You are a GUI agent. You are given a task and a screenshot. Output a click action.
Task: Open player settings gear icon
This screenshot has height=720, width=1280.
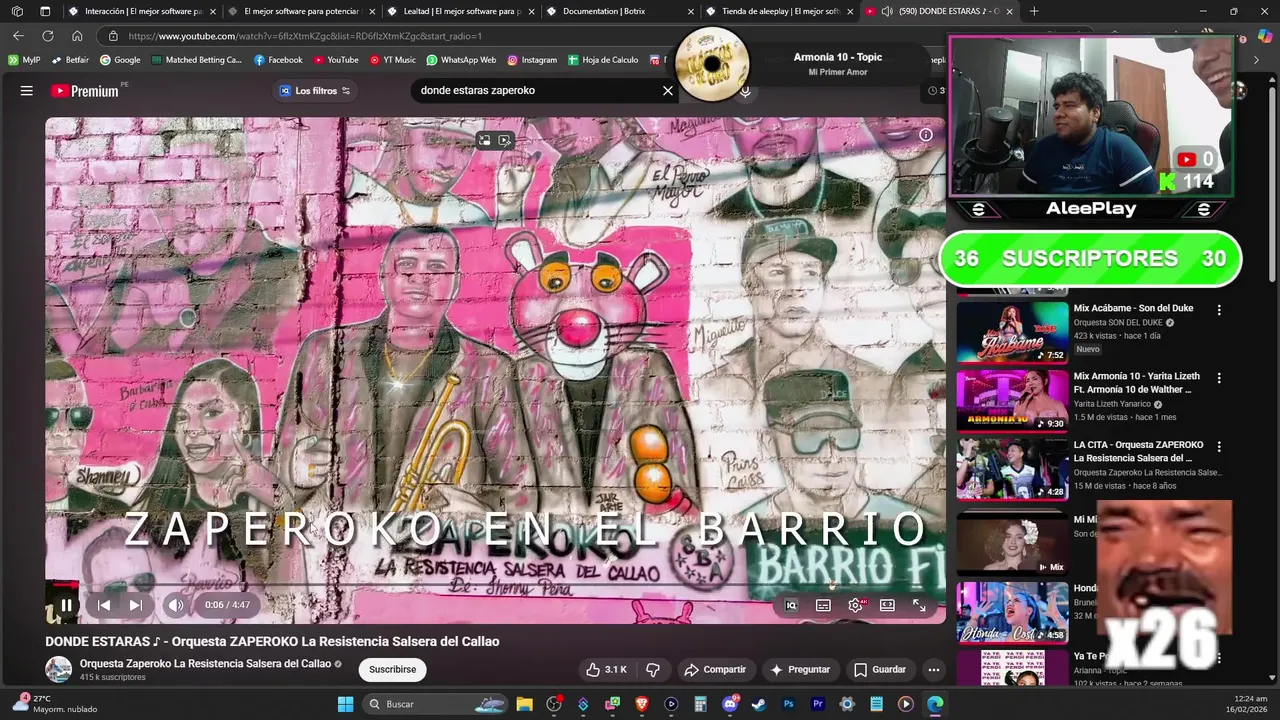[855, 605]
